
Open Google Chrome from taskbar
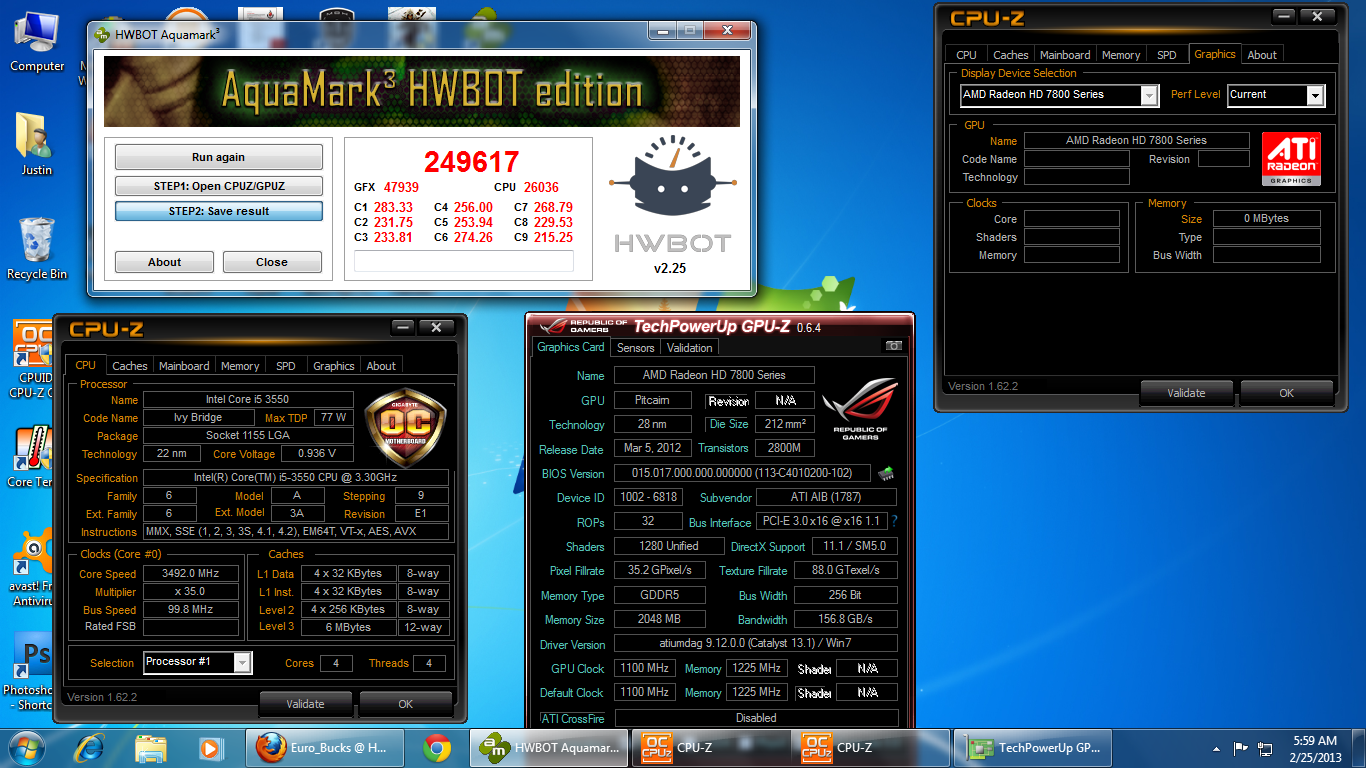coord(436,747)
